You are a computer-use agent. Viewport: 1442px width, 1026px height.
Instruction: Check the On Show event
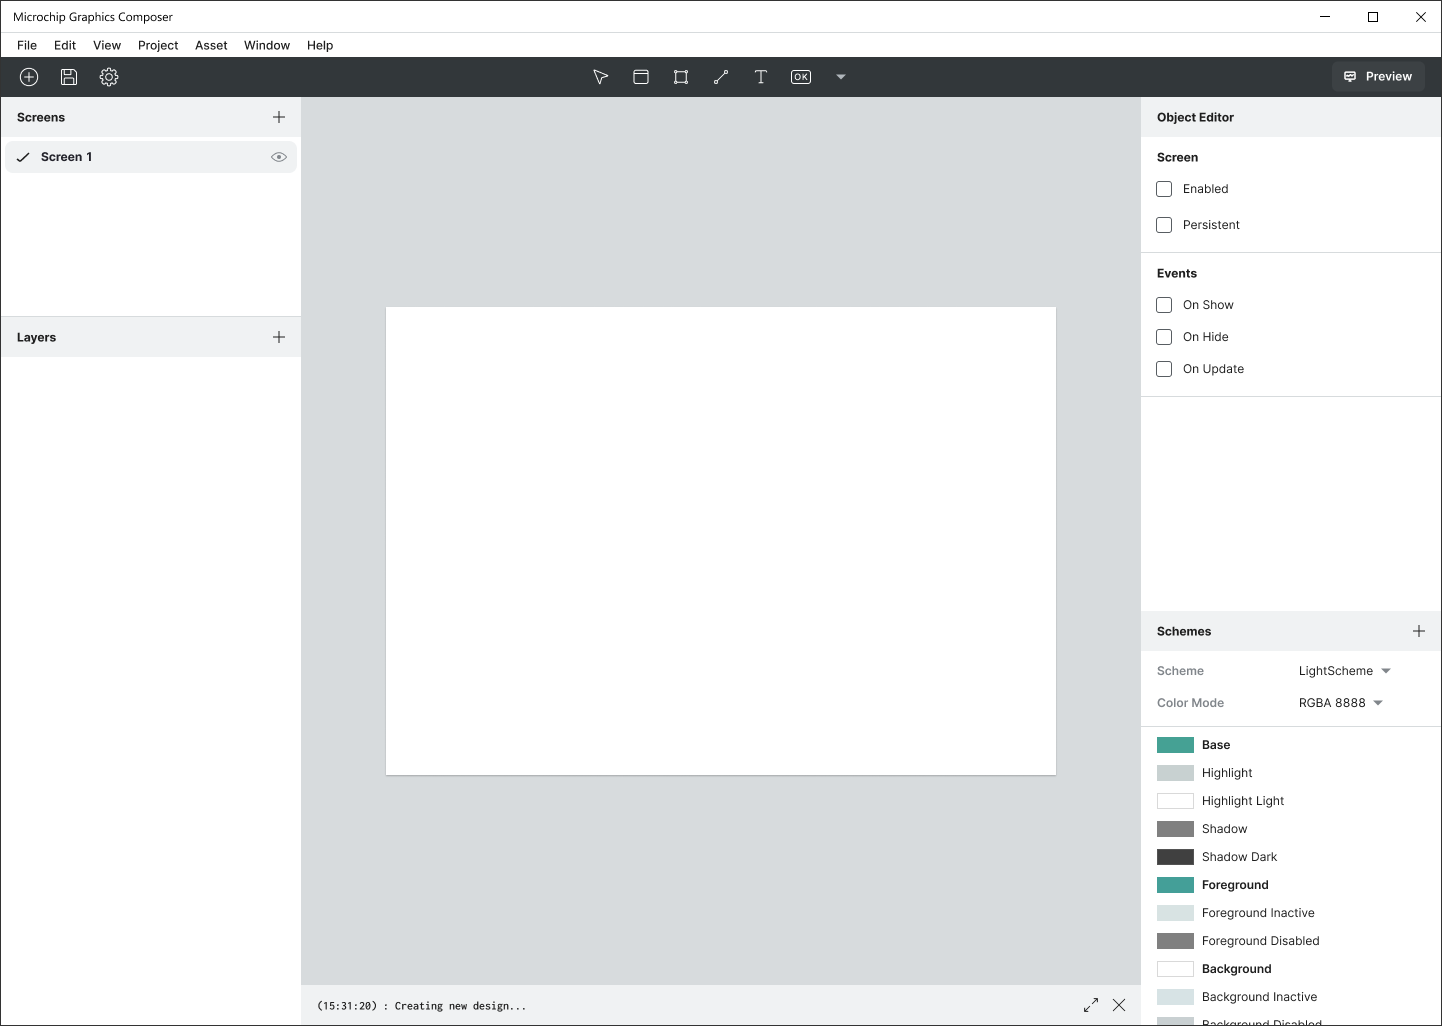[x=1164, y=305]
